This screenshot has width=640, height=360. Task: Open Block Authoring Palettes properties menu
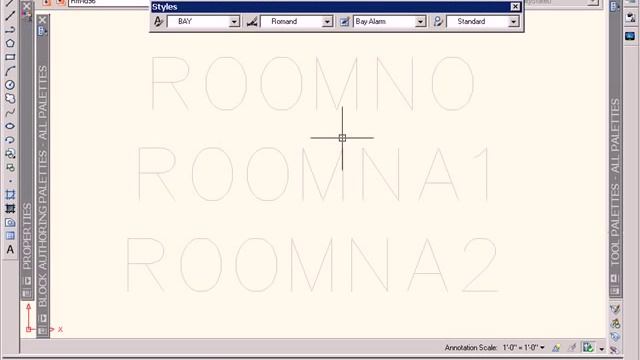pyautogui.click(x=42, y=330)
